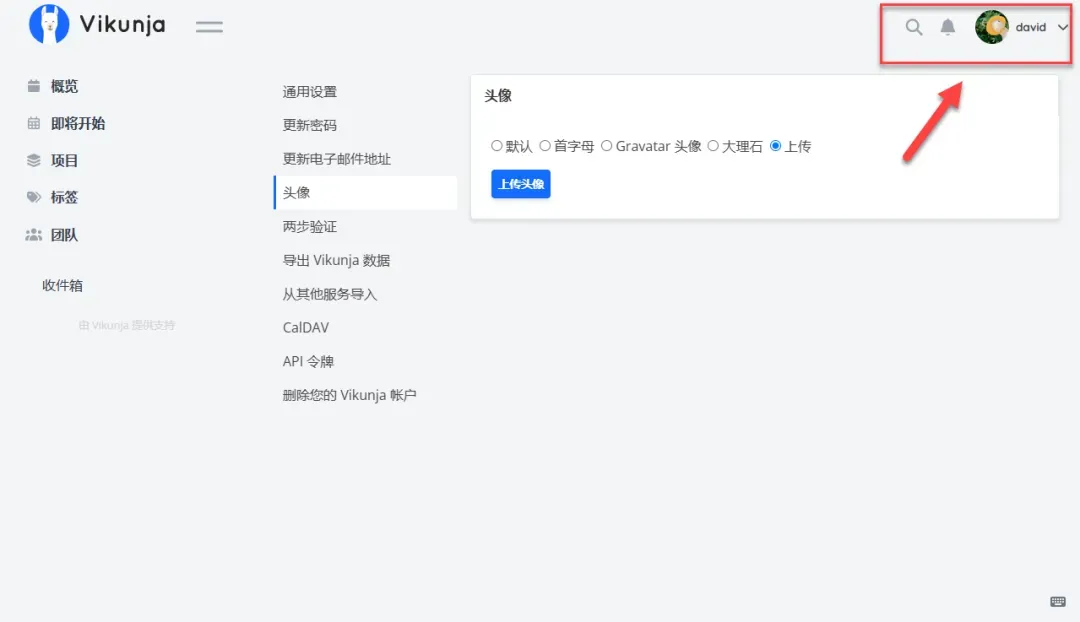Click the 标签 tags icon
This screenshot has height=622, width=1080.
34,197
